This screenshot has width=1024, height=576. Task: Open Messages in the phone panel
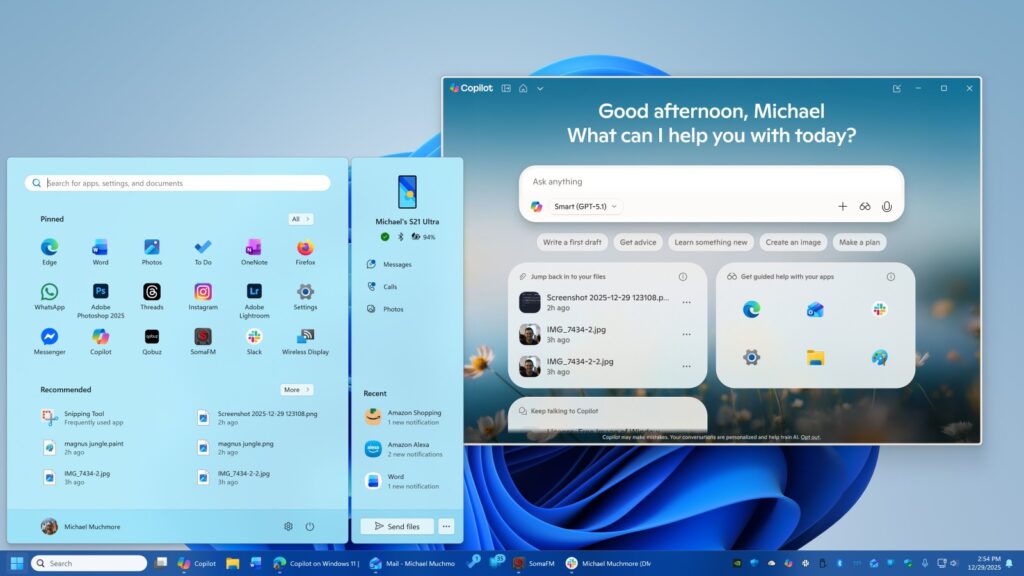pyautogui.click(x=396, y=265)
